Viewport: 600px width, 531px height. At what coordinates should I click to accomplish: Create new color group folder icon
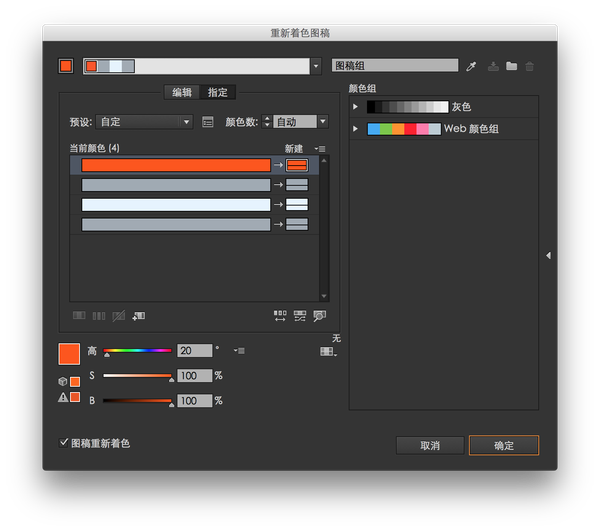(511, 66)
